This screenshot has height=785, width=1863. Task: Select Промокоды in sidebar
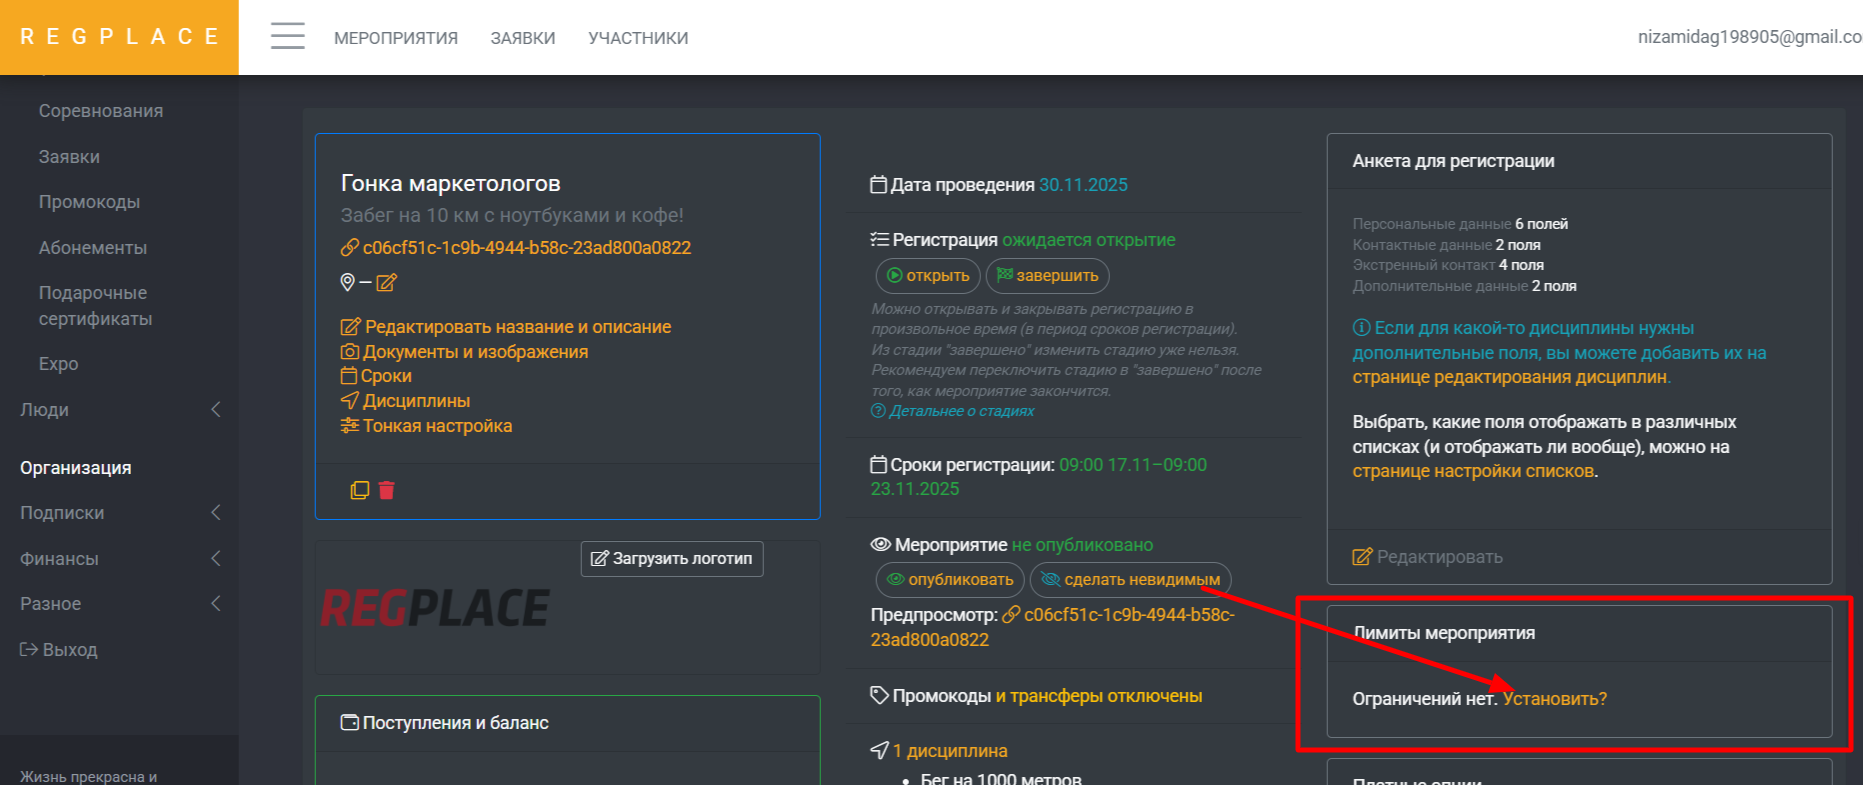point(89,202)
